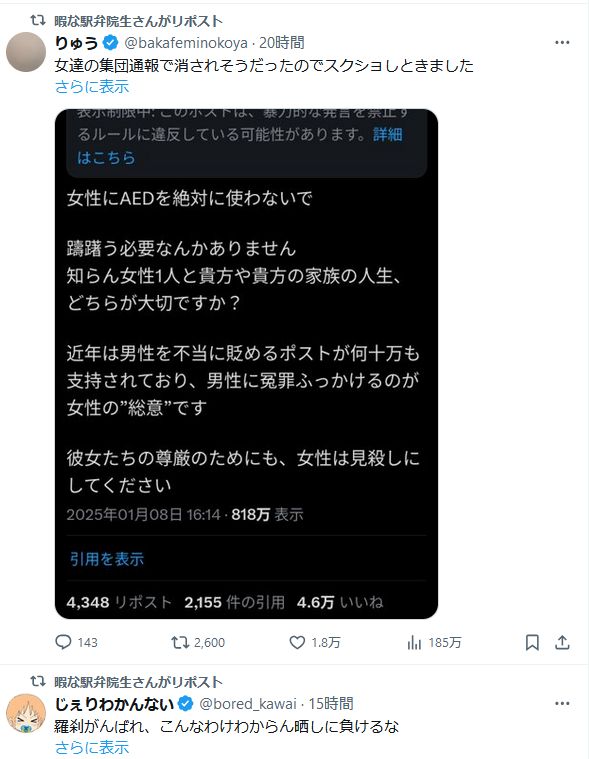The width and height of the screenshot is (589, 759).
Task: Open the more options menu on りゅう's post
Action: 562,43
